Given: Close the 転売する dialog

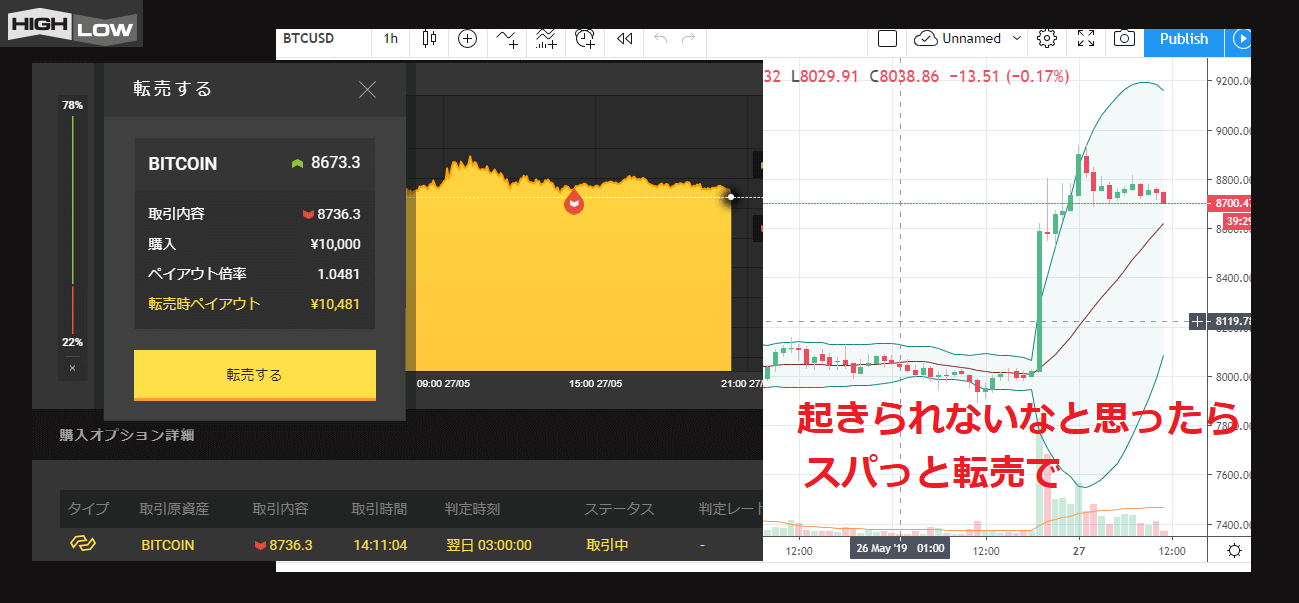Looking at the screenshot, I should point(367,89).
